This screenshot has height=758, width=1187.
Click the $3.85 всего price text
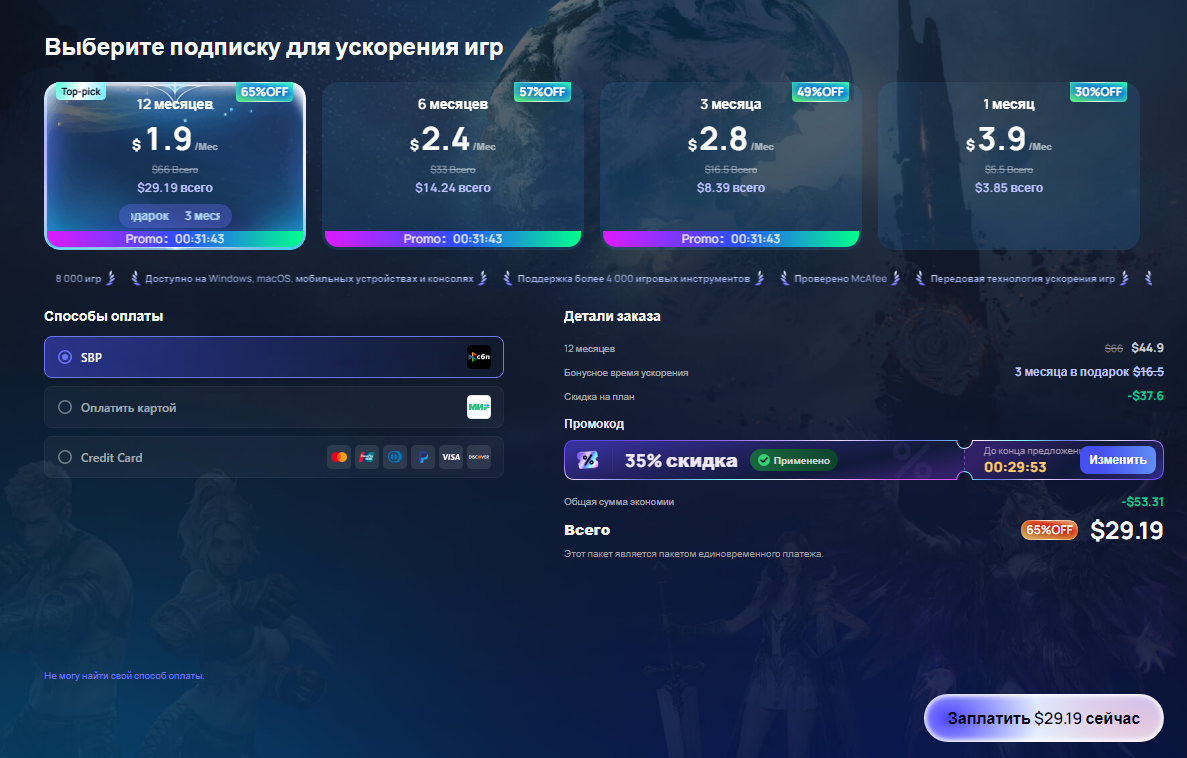click(x=1008, y=188)
